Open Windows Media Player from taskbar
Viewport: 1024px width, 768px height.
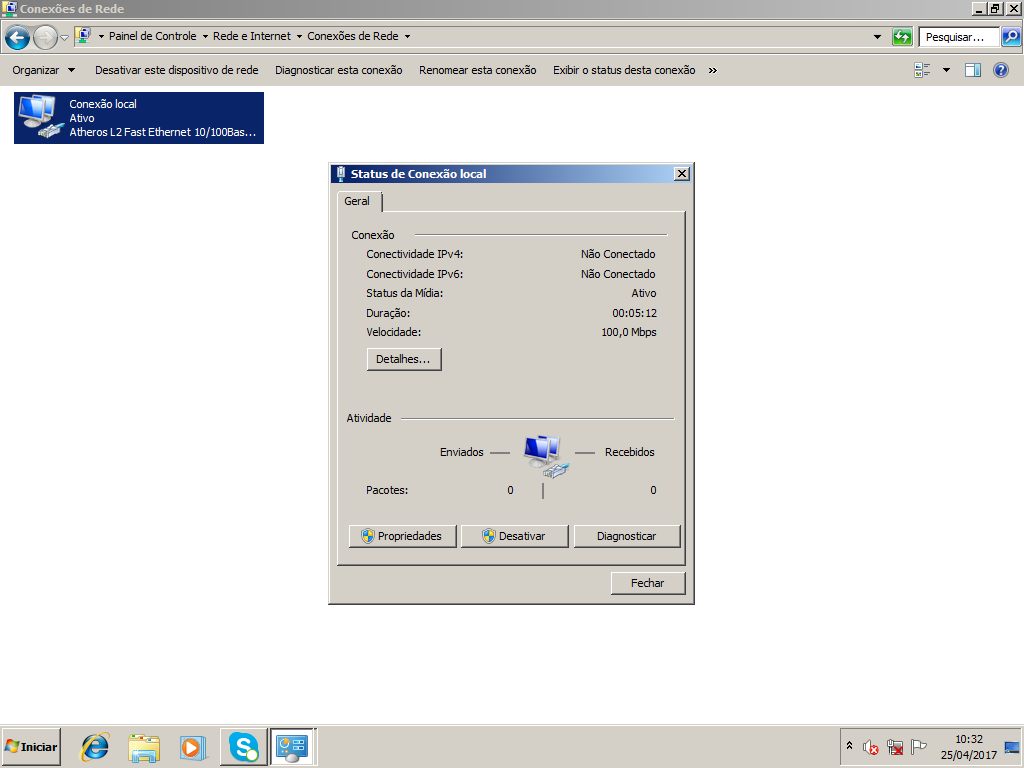[193, 747]
